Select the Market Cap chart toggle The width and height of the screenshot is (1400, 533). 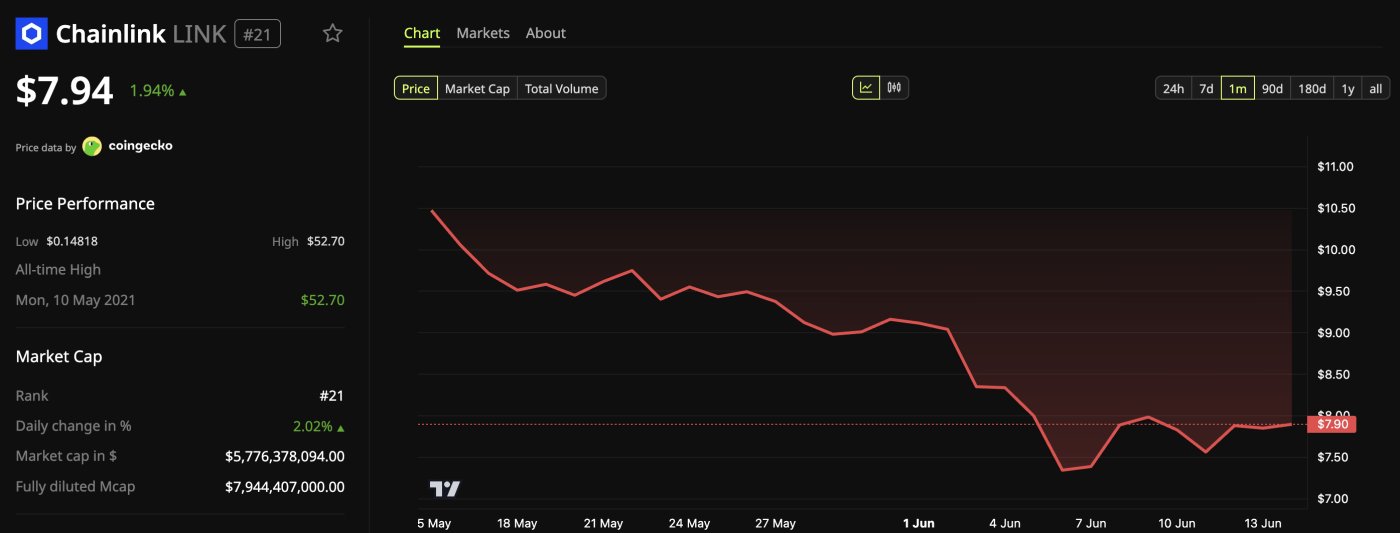[x=477, y=89]
